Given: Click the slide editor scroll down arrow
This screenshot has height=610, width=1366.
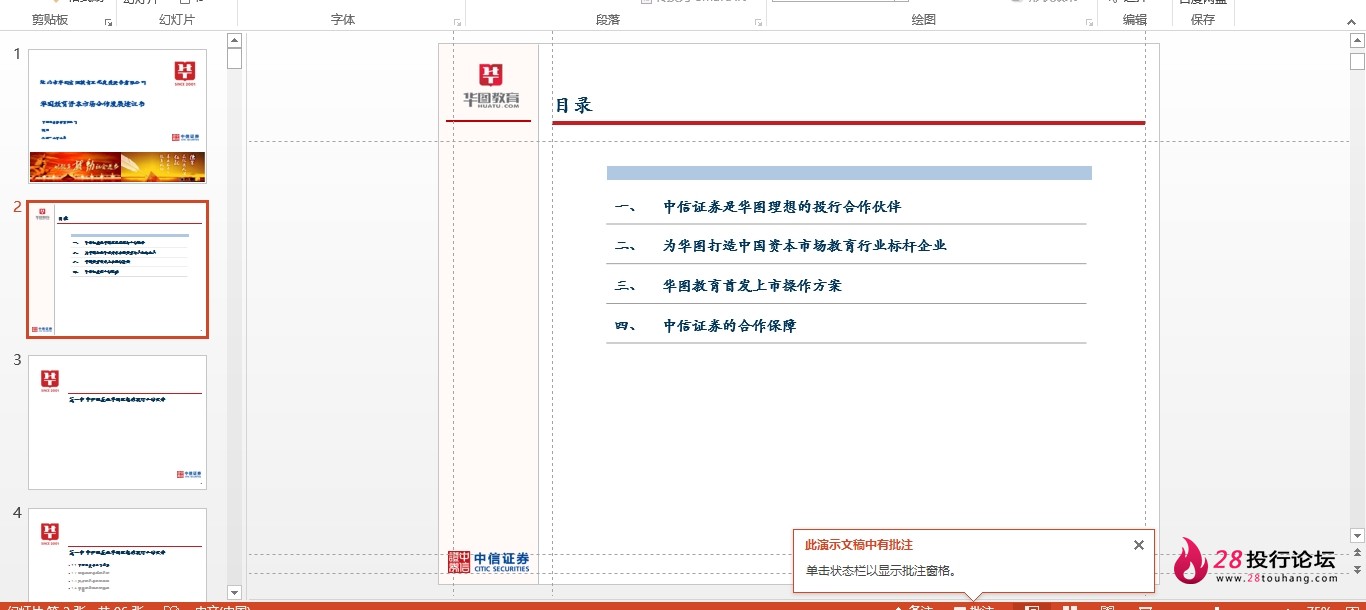Looking at the screenshot, I should coord(1357,536).
